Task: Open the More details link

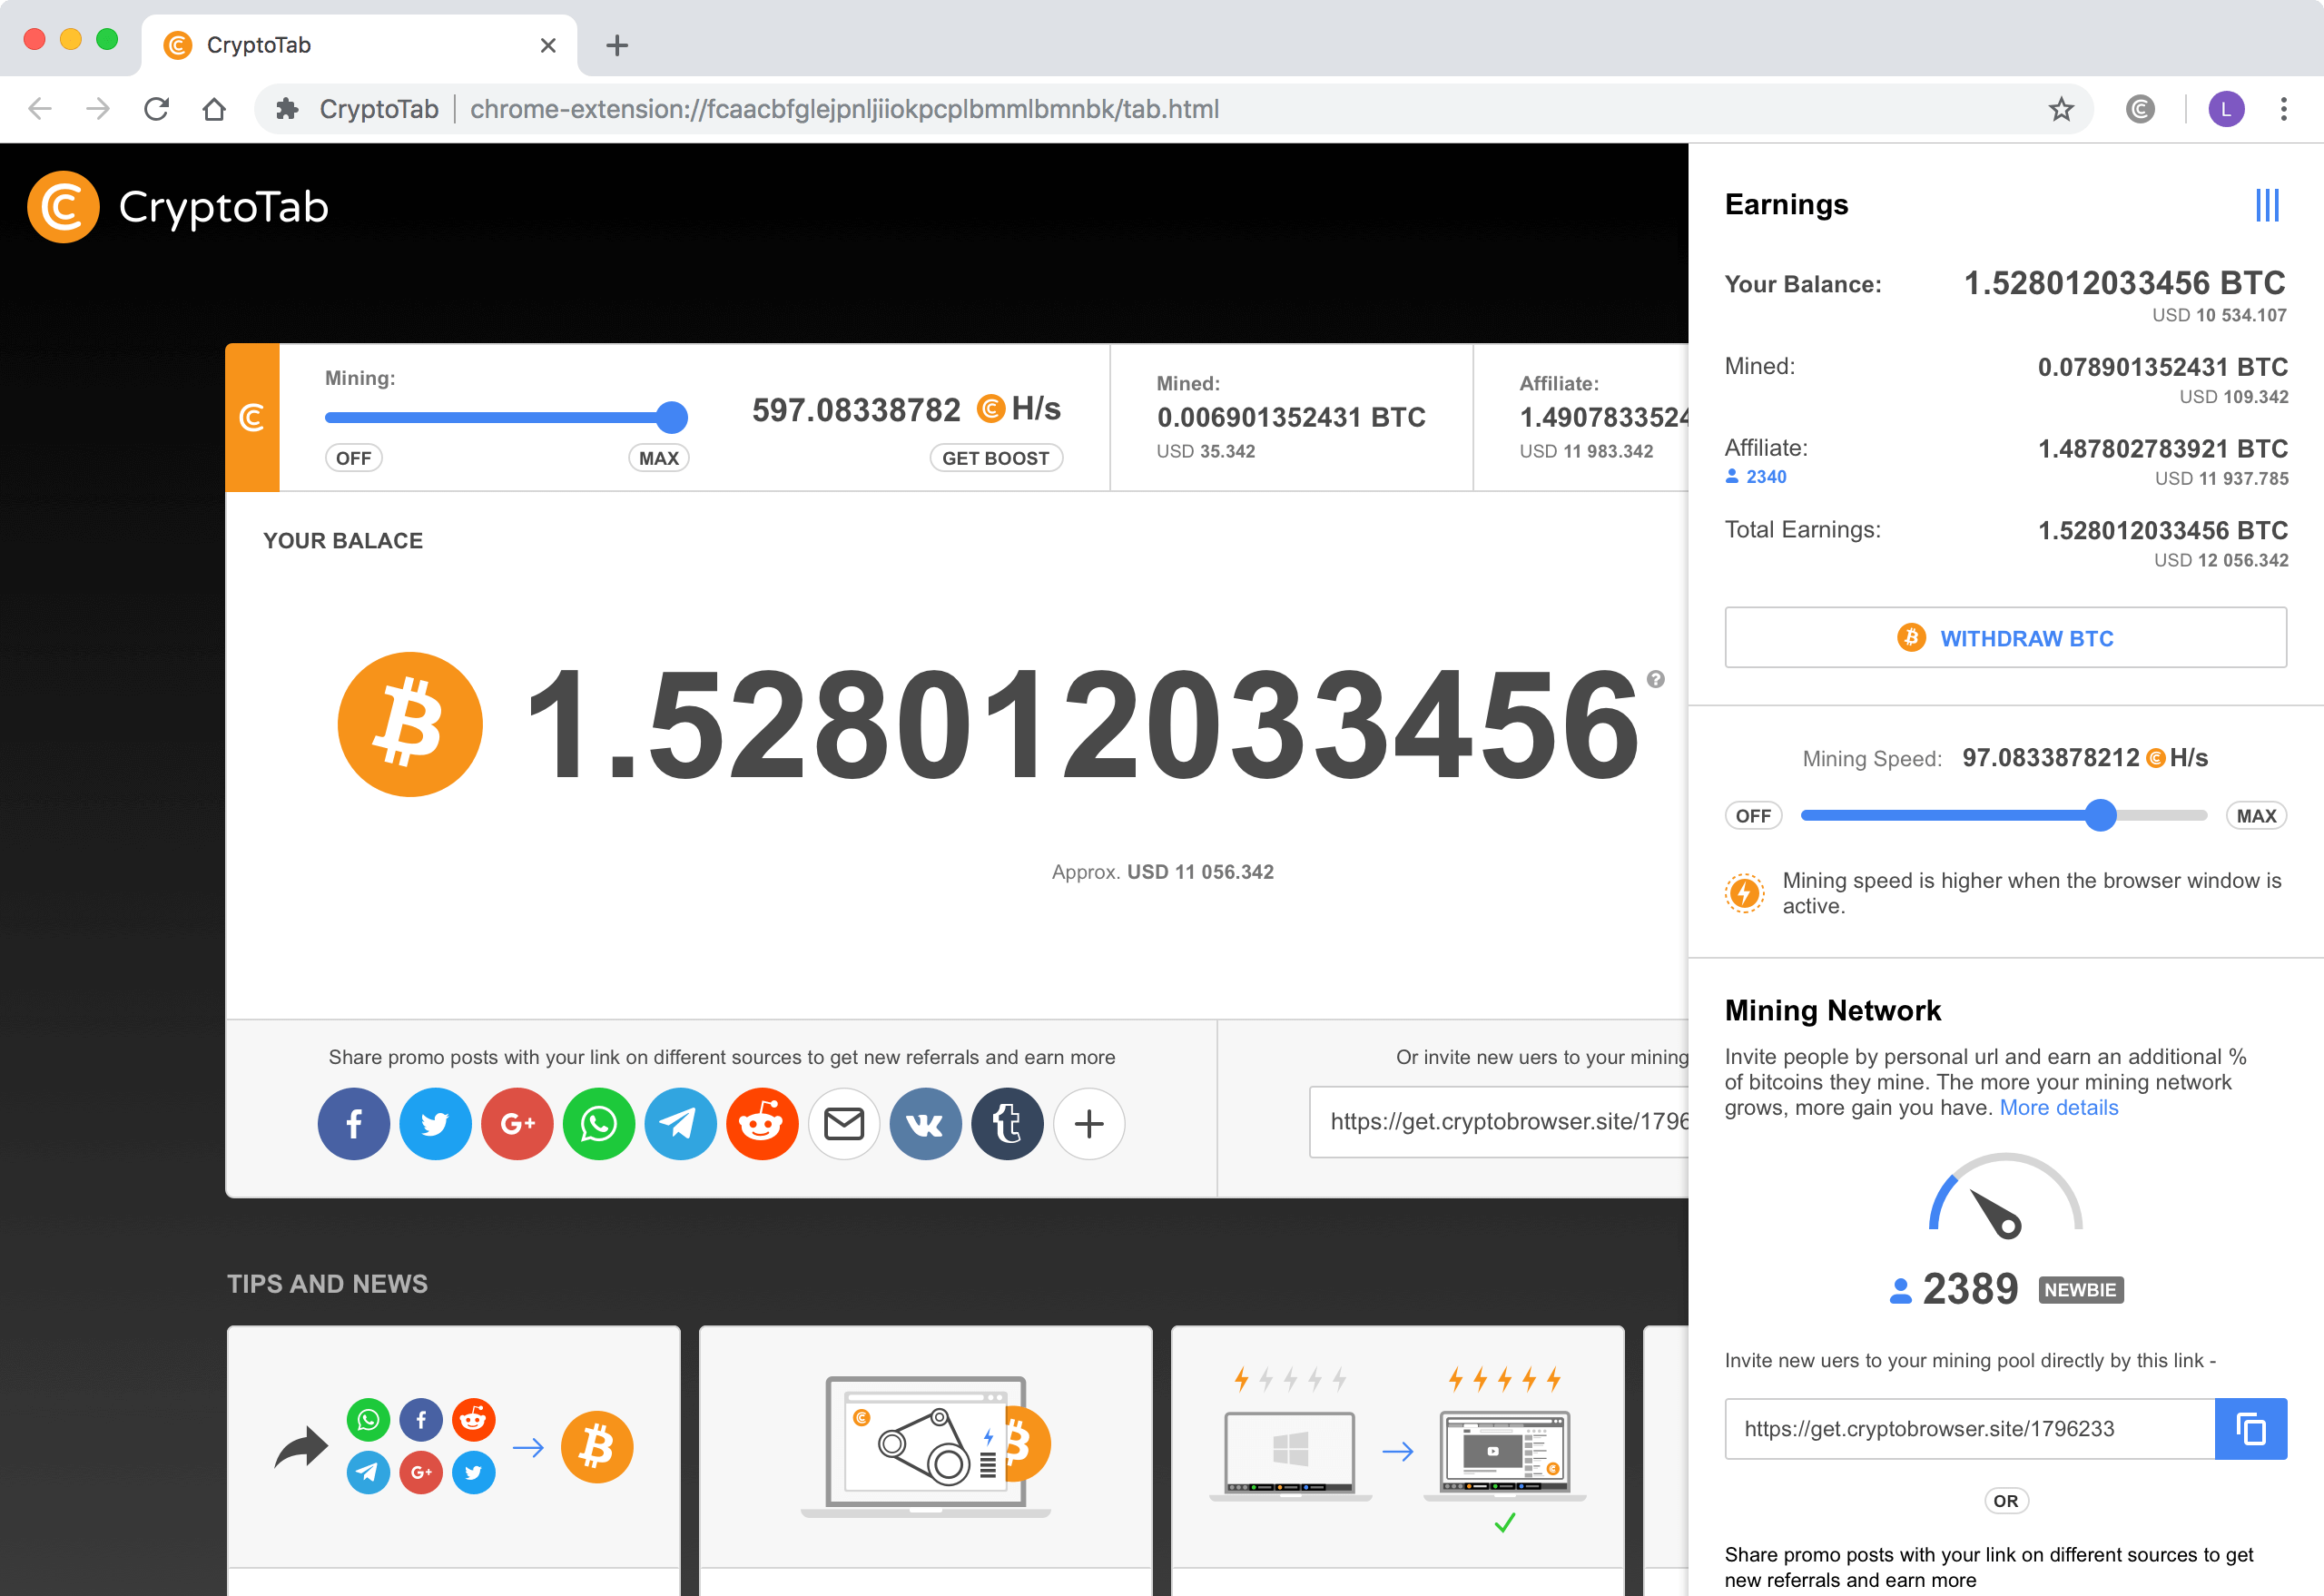Action: coord(2058,1108)
